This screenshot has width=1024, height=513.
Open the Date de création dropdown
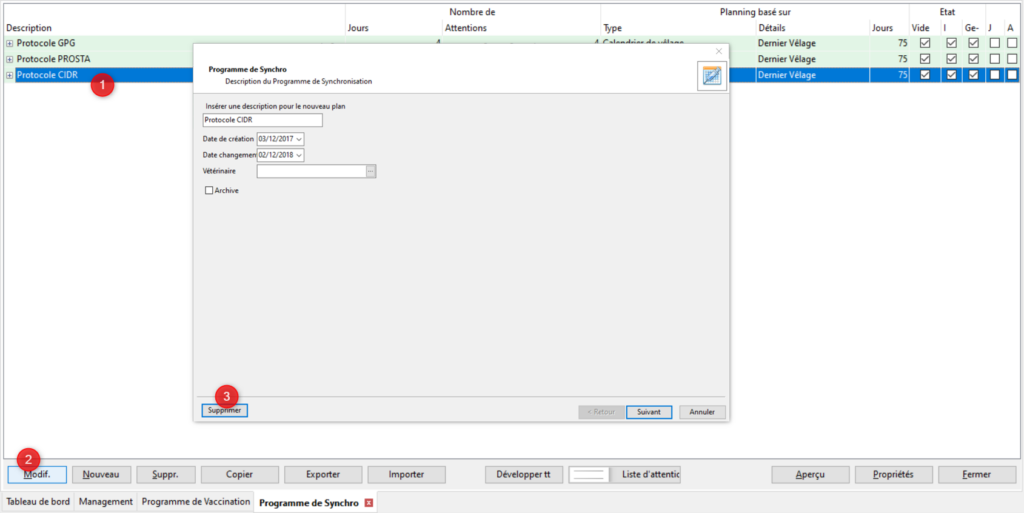tap(299, 139)
